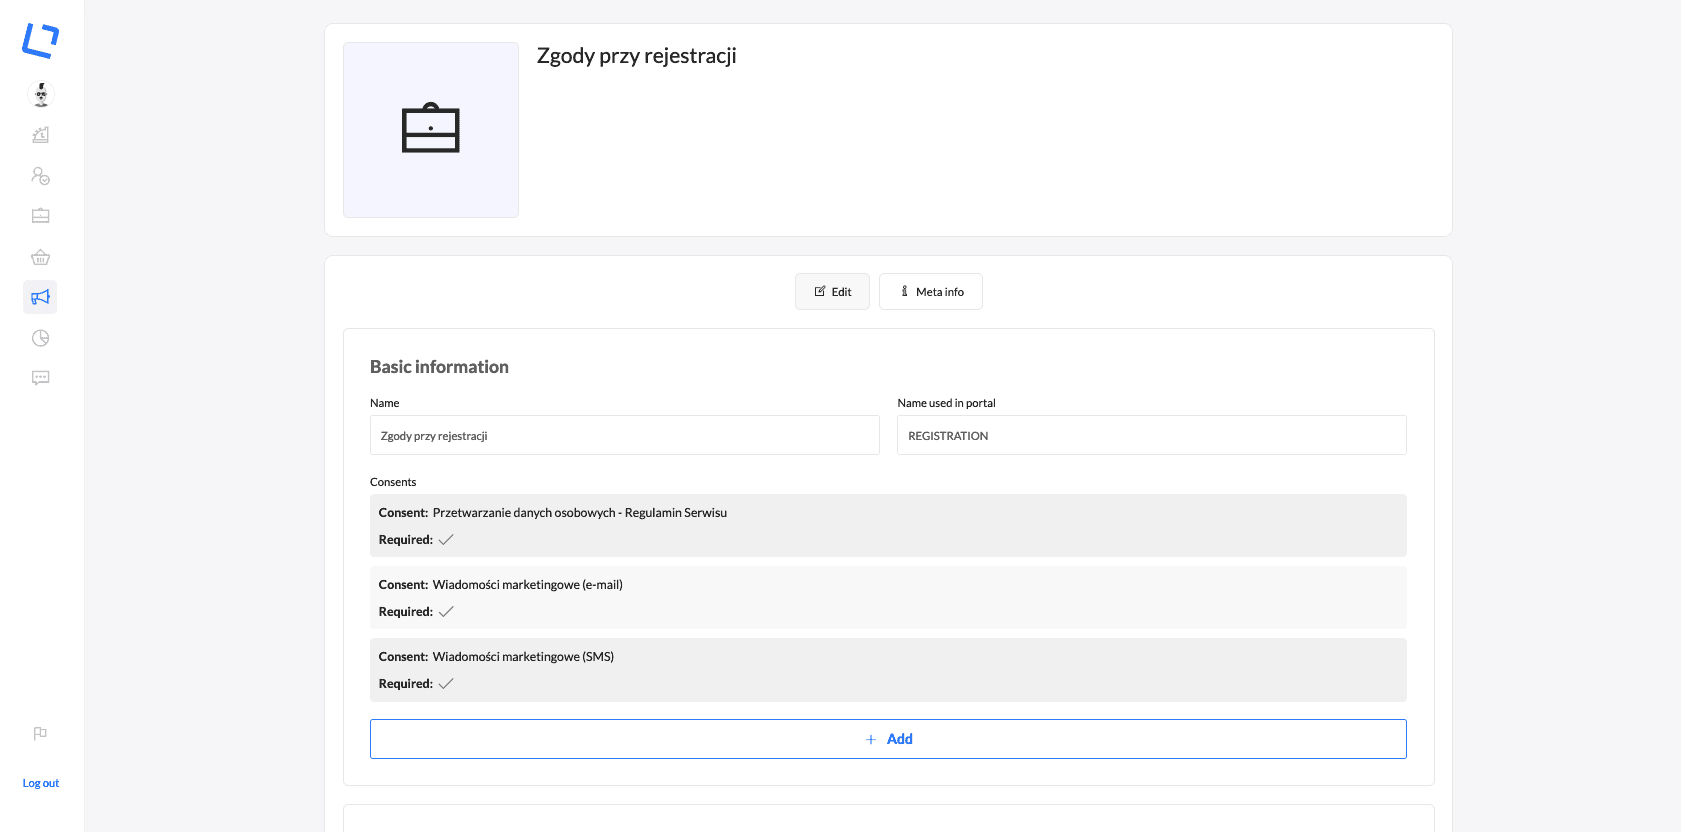Image resolution: width=1681 pixels, height=832 pixels.
Task: Open the chat bubble sidebar icon
Action: tap(41, 378)
